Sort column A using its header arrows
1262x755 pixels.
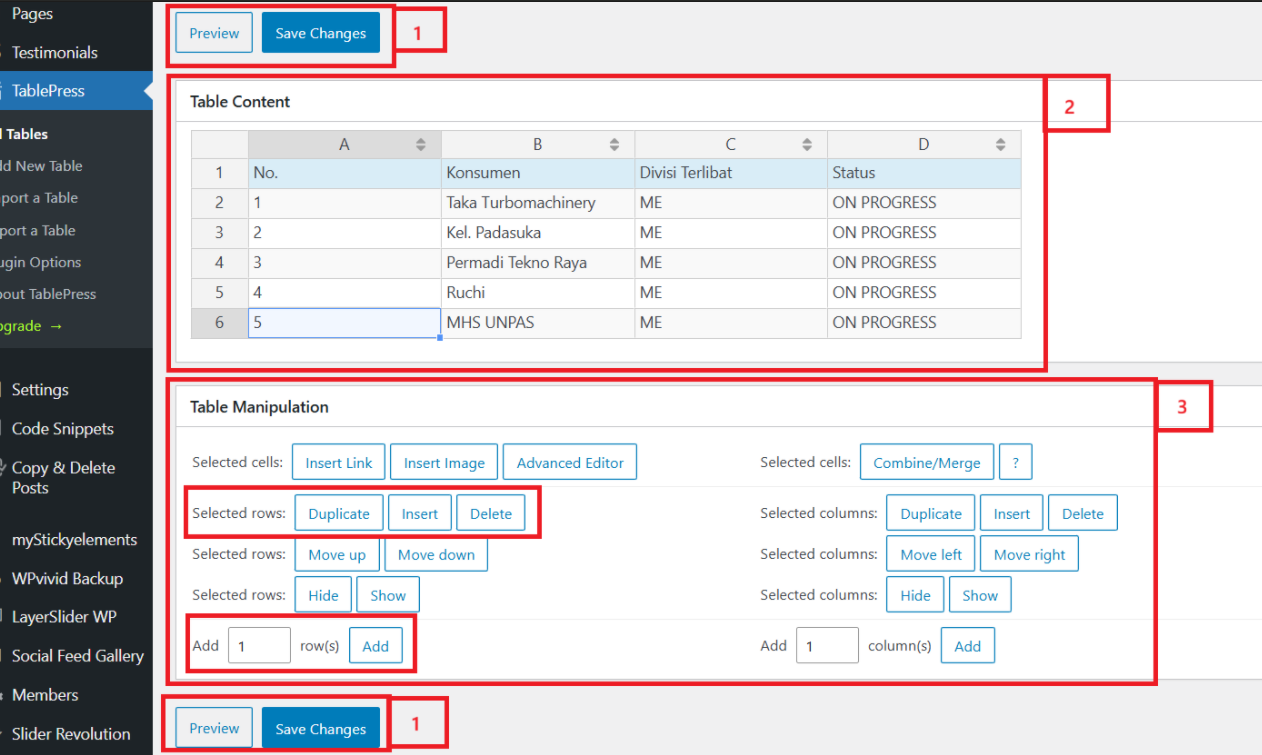(421, 145)
